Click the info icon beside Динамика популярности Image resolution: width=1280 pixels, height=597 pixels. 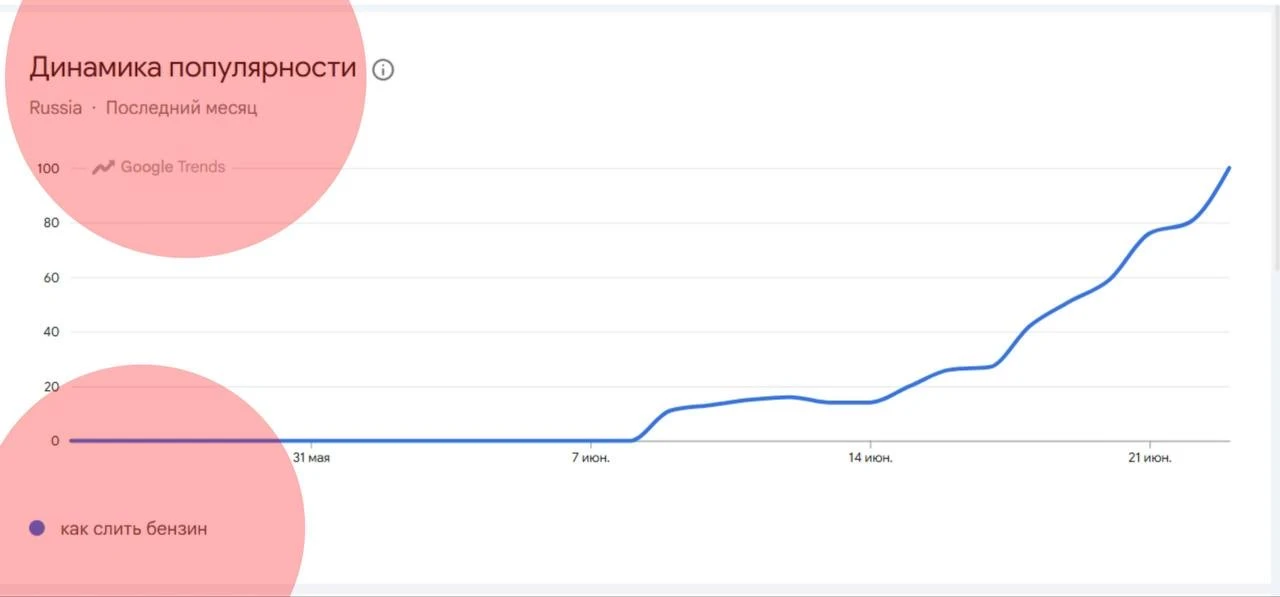[383, 70]
